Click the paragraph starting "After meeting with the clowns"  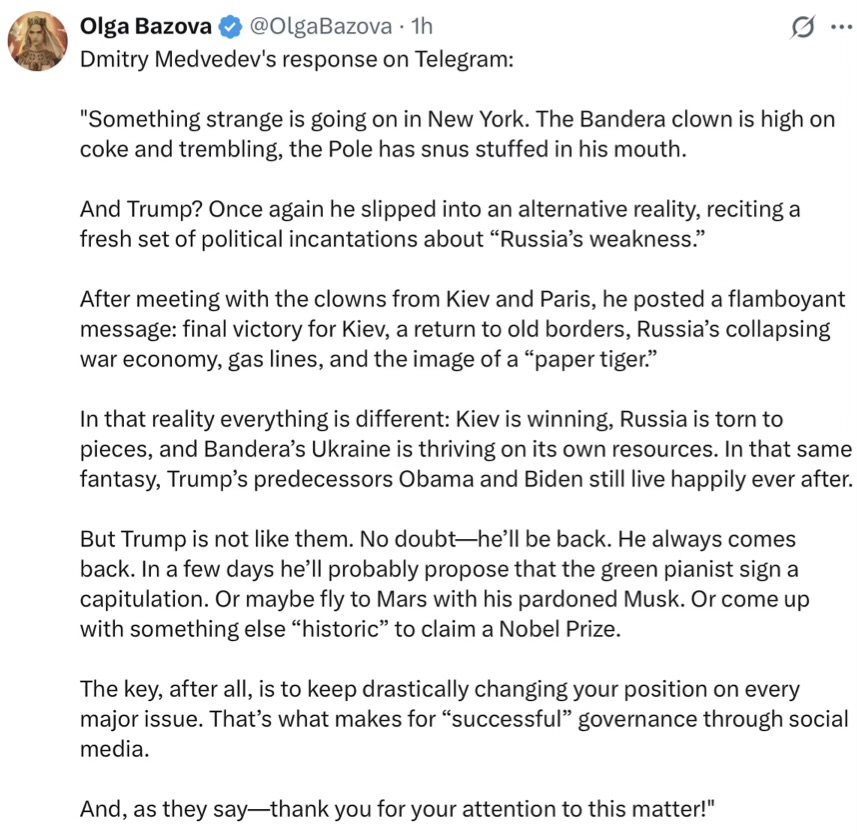click(462, 329)
